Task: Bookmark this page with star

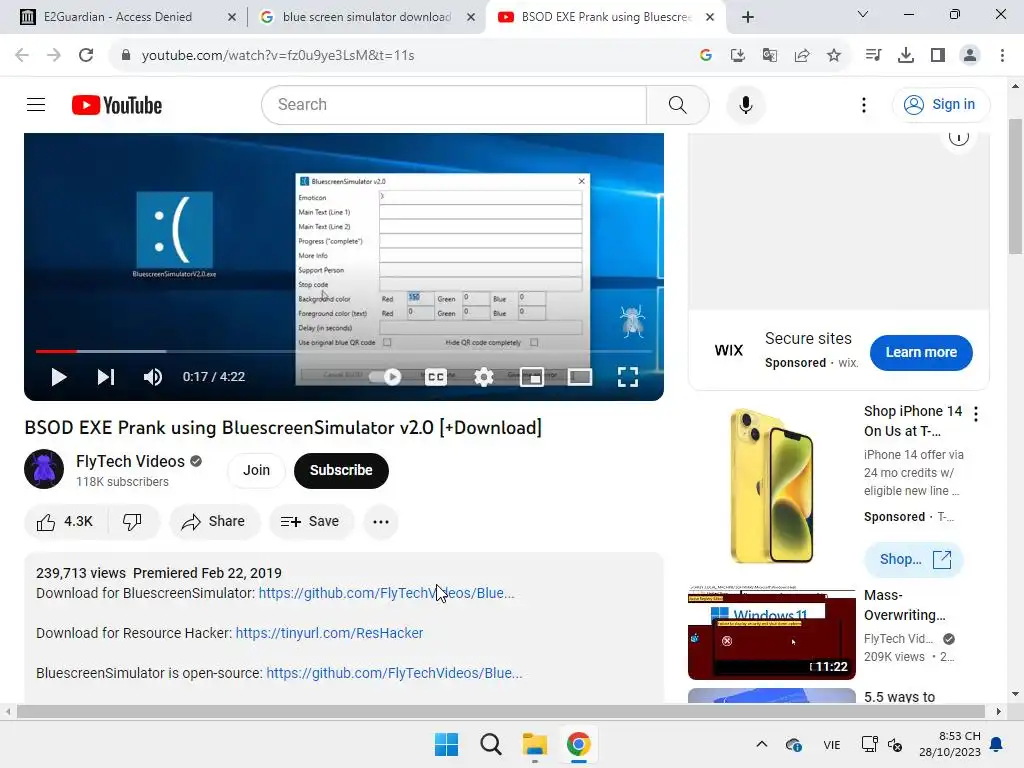Action: tap(833, 56)
